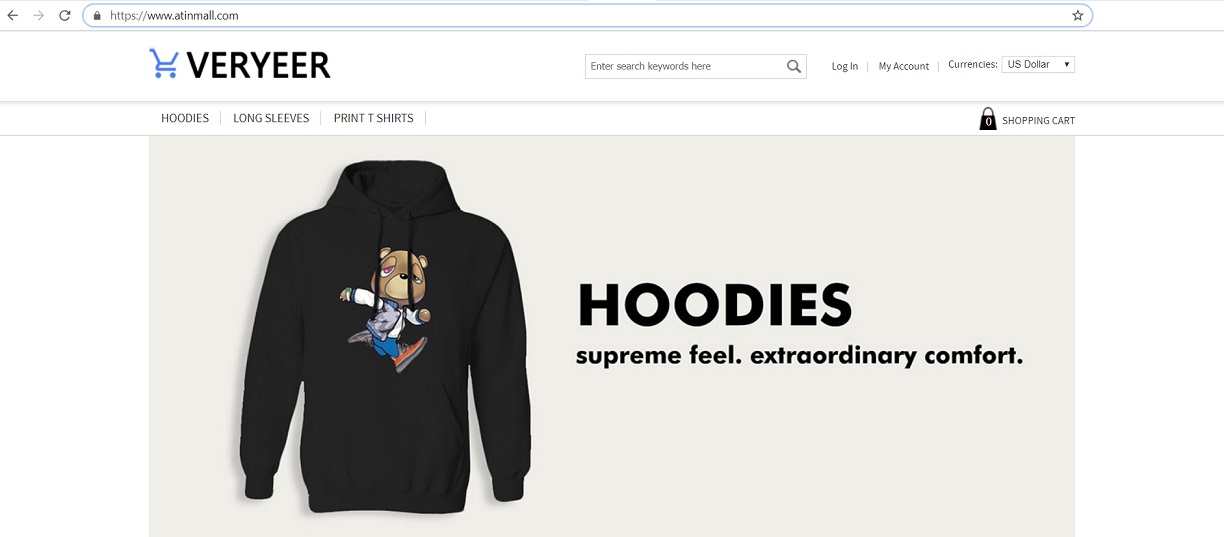Click the blue cart logo icon
This screenshot has height=537, width=1224.
(164, 63)
